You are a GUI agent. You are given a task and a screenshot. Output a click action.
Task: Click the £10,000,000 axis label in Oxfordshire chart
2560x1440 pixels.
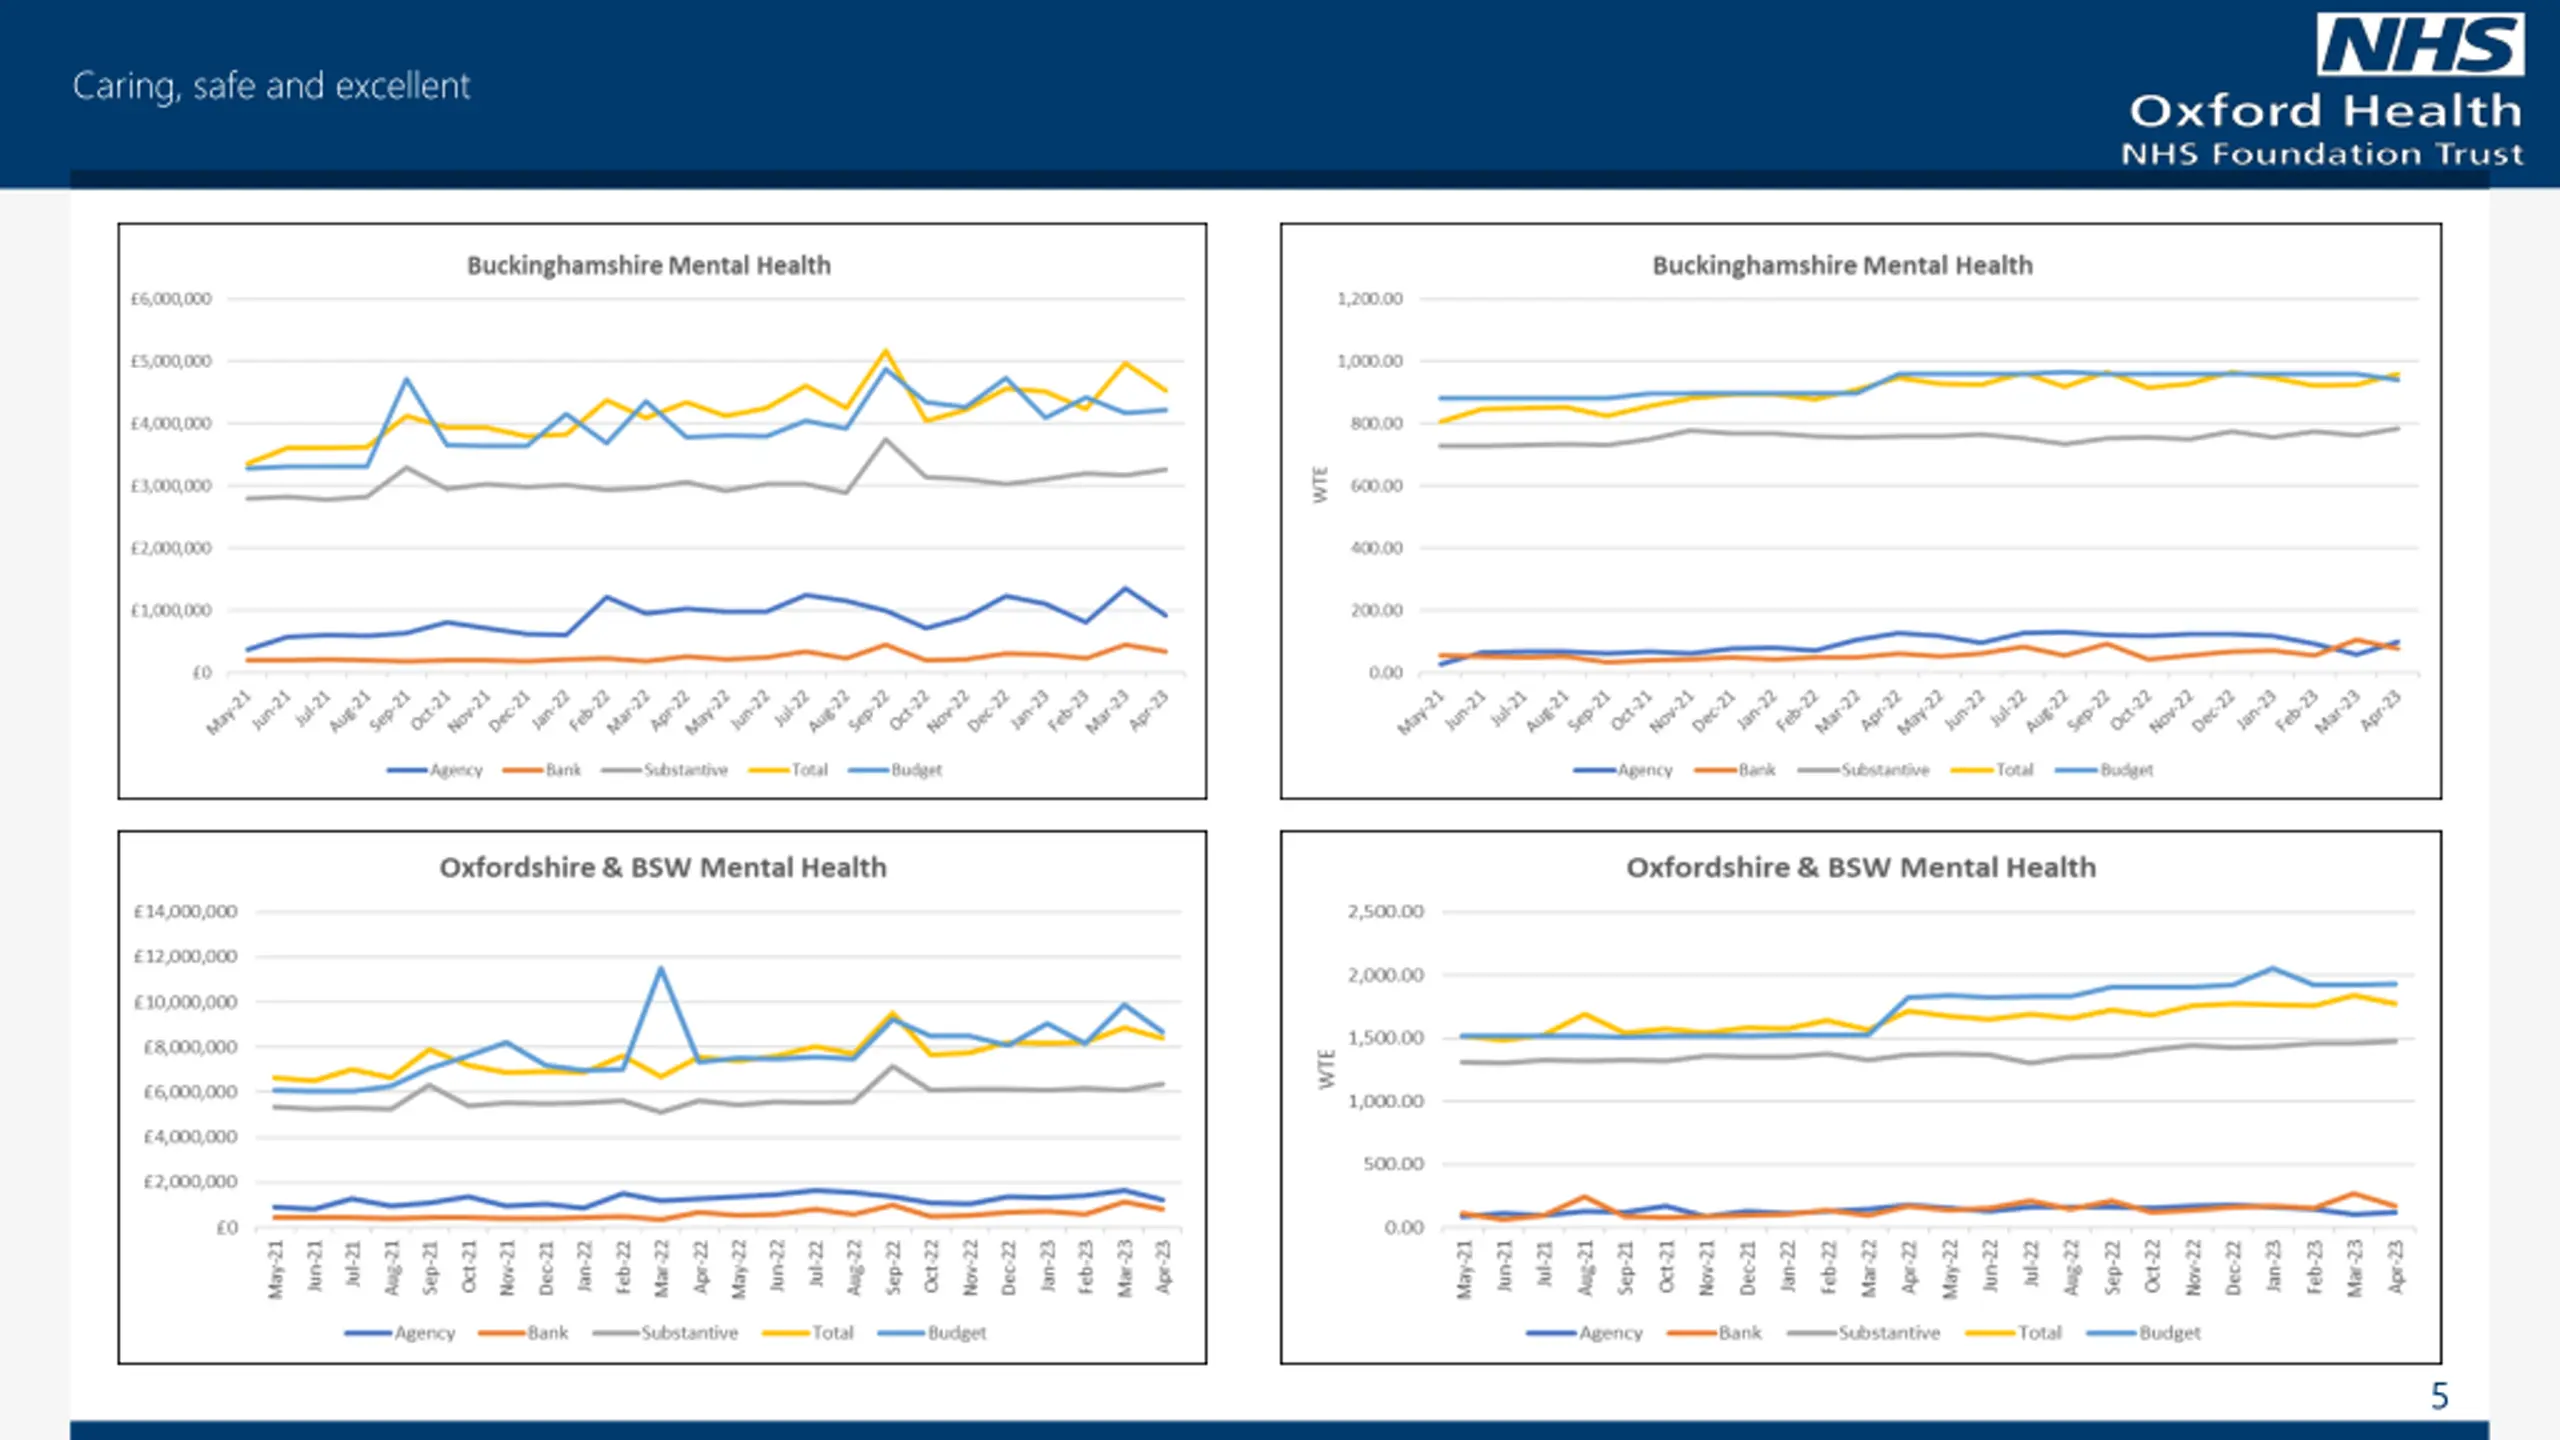click(x=186, y=1001)
